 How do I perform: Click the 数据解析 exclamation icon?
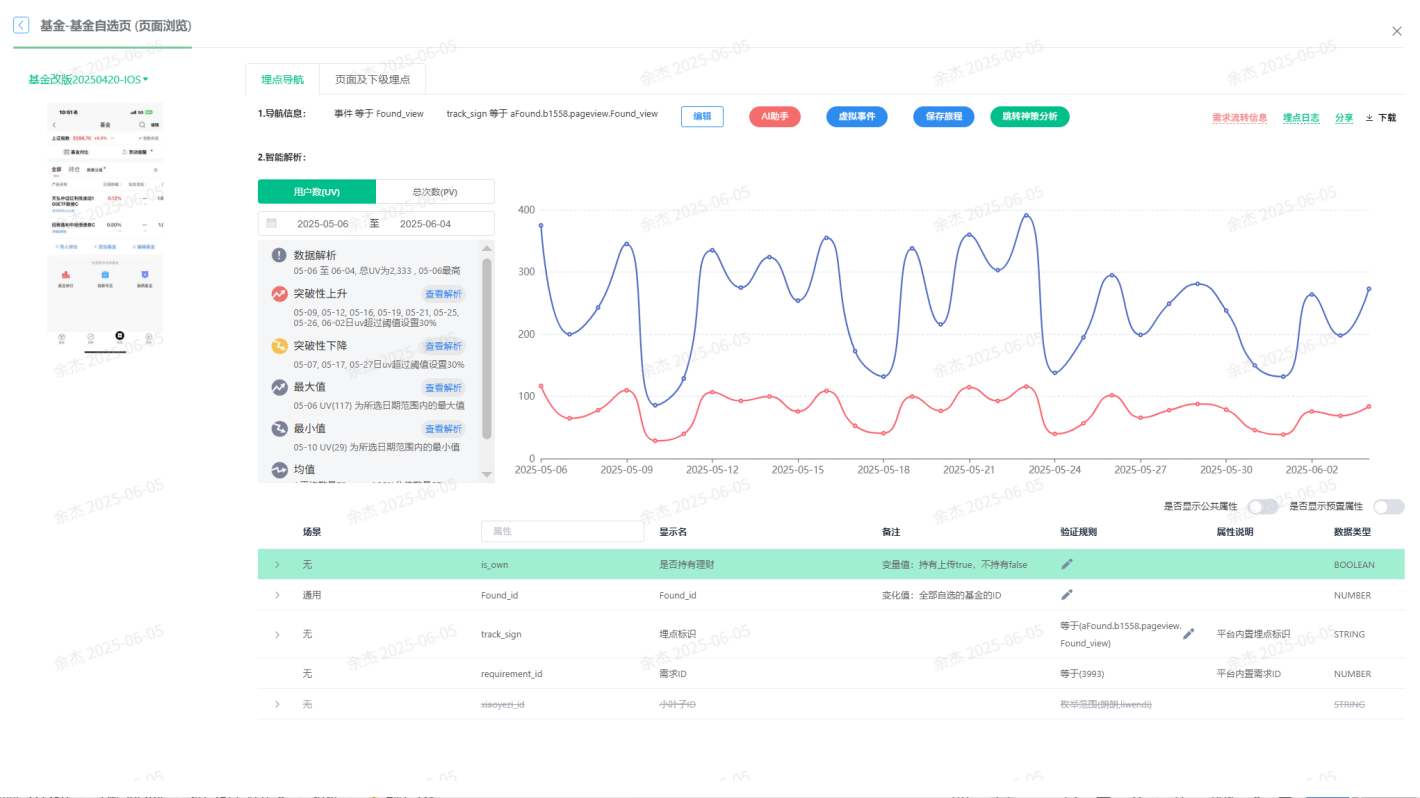[279, 255]
